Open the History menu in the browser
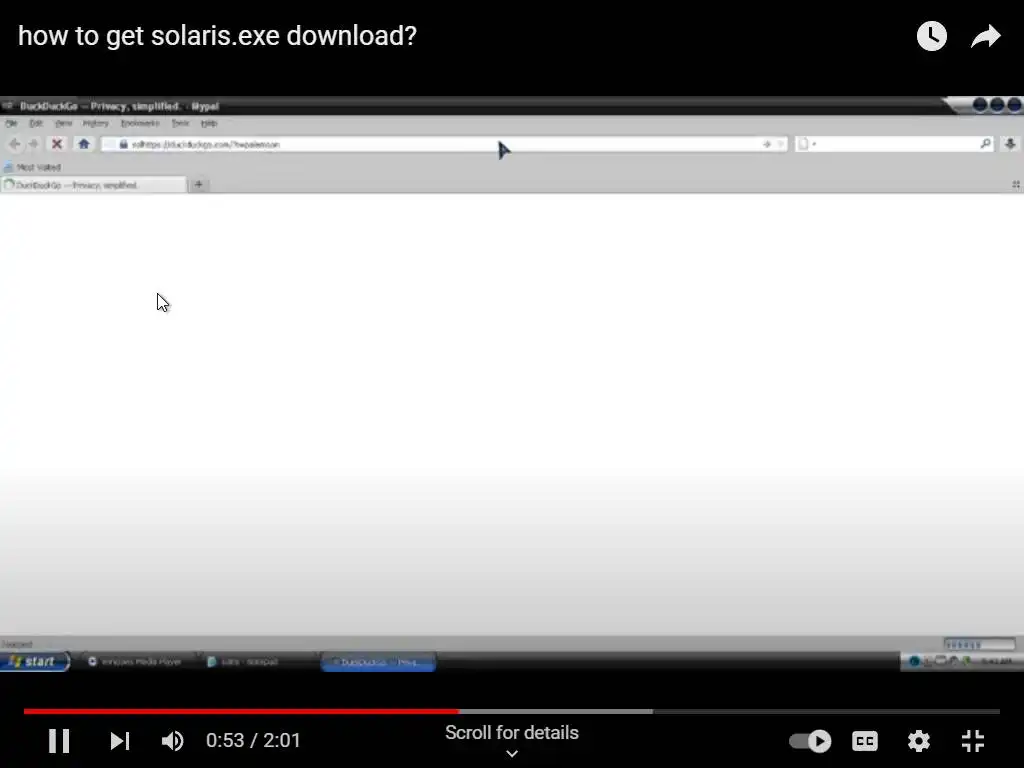 pos(95,123)
